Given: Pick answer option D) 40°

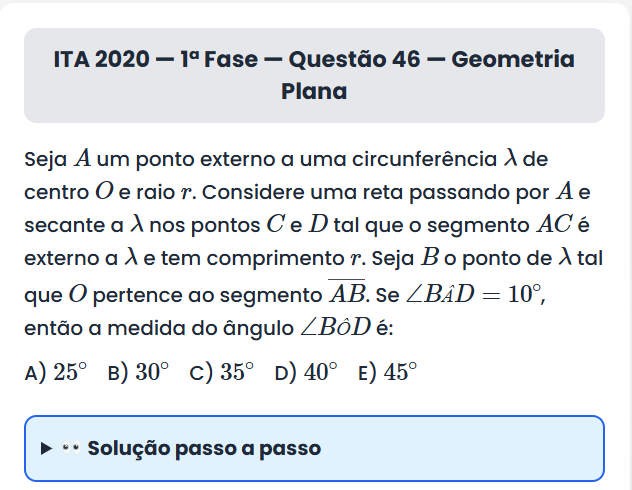Looking at the screenshot, I should click(307, 372).
